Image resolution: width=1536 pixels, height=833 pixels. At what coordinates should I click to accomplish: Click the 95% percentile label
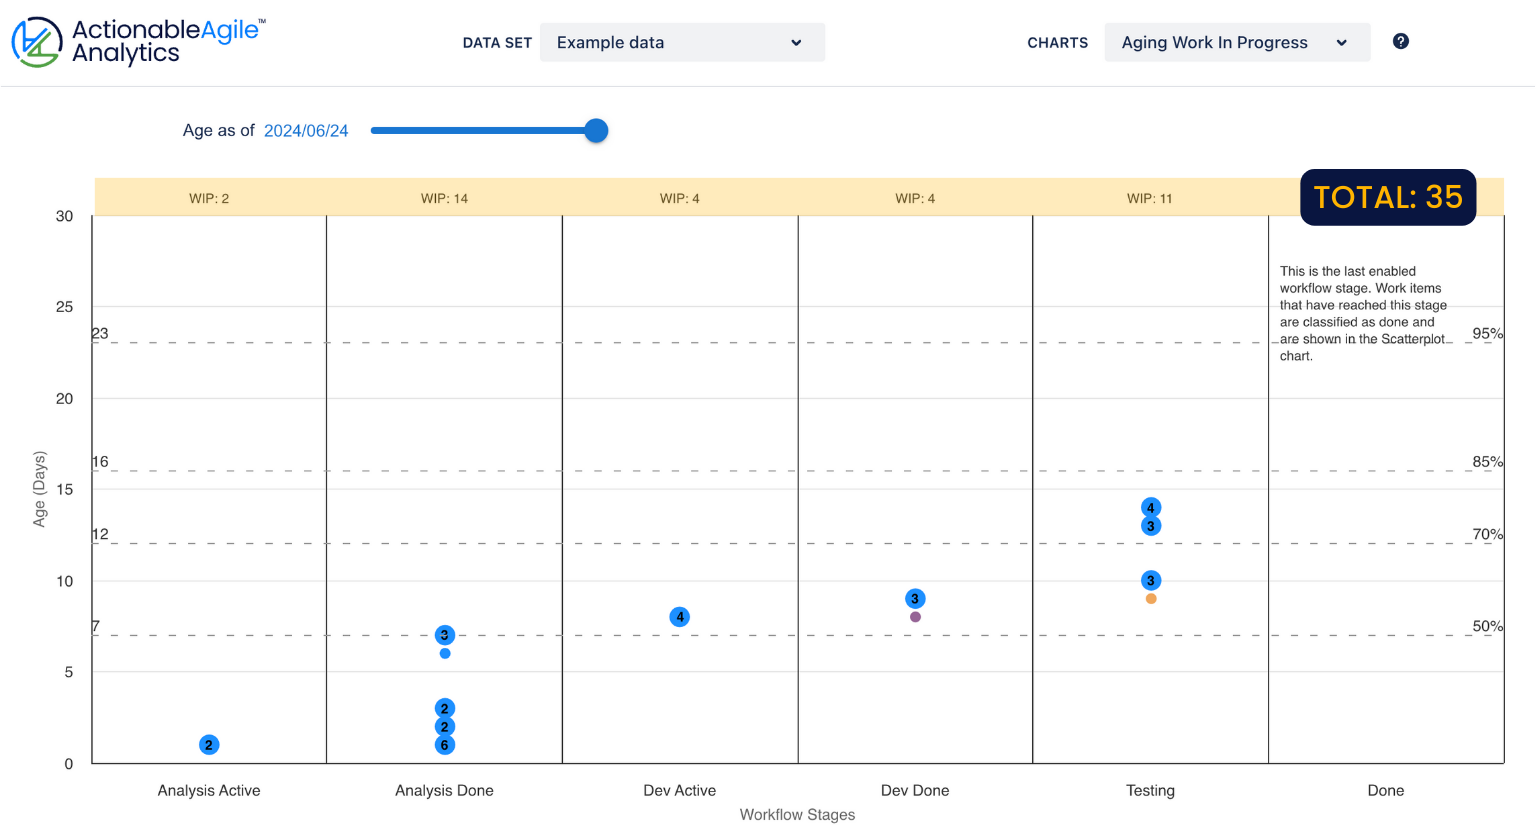coord(1489,334)
